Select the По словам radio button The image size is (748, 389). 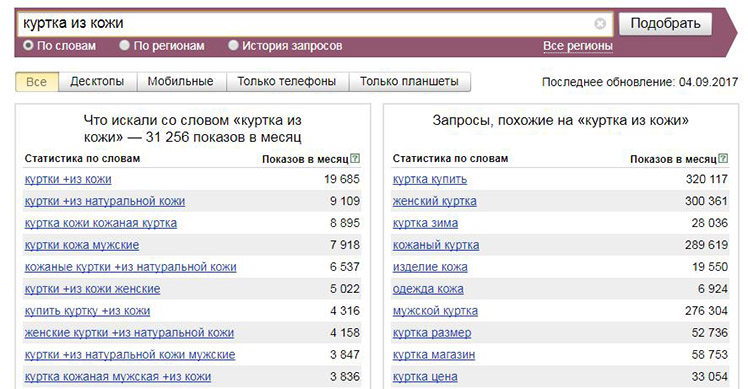(29, 45)
